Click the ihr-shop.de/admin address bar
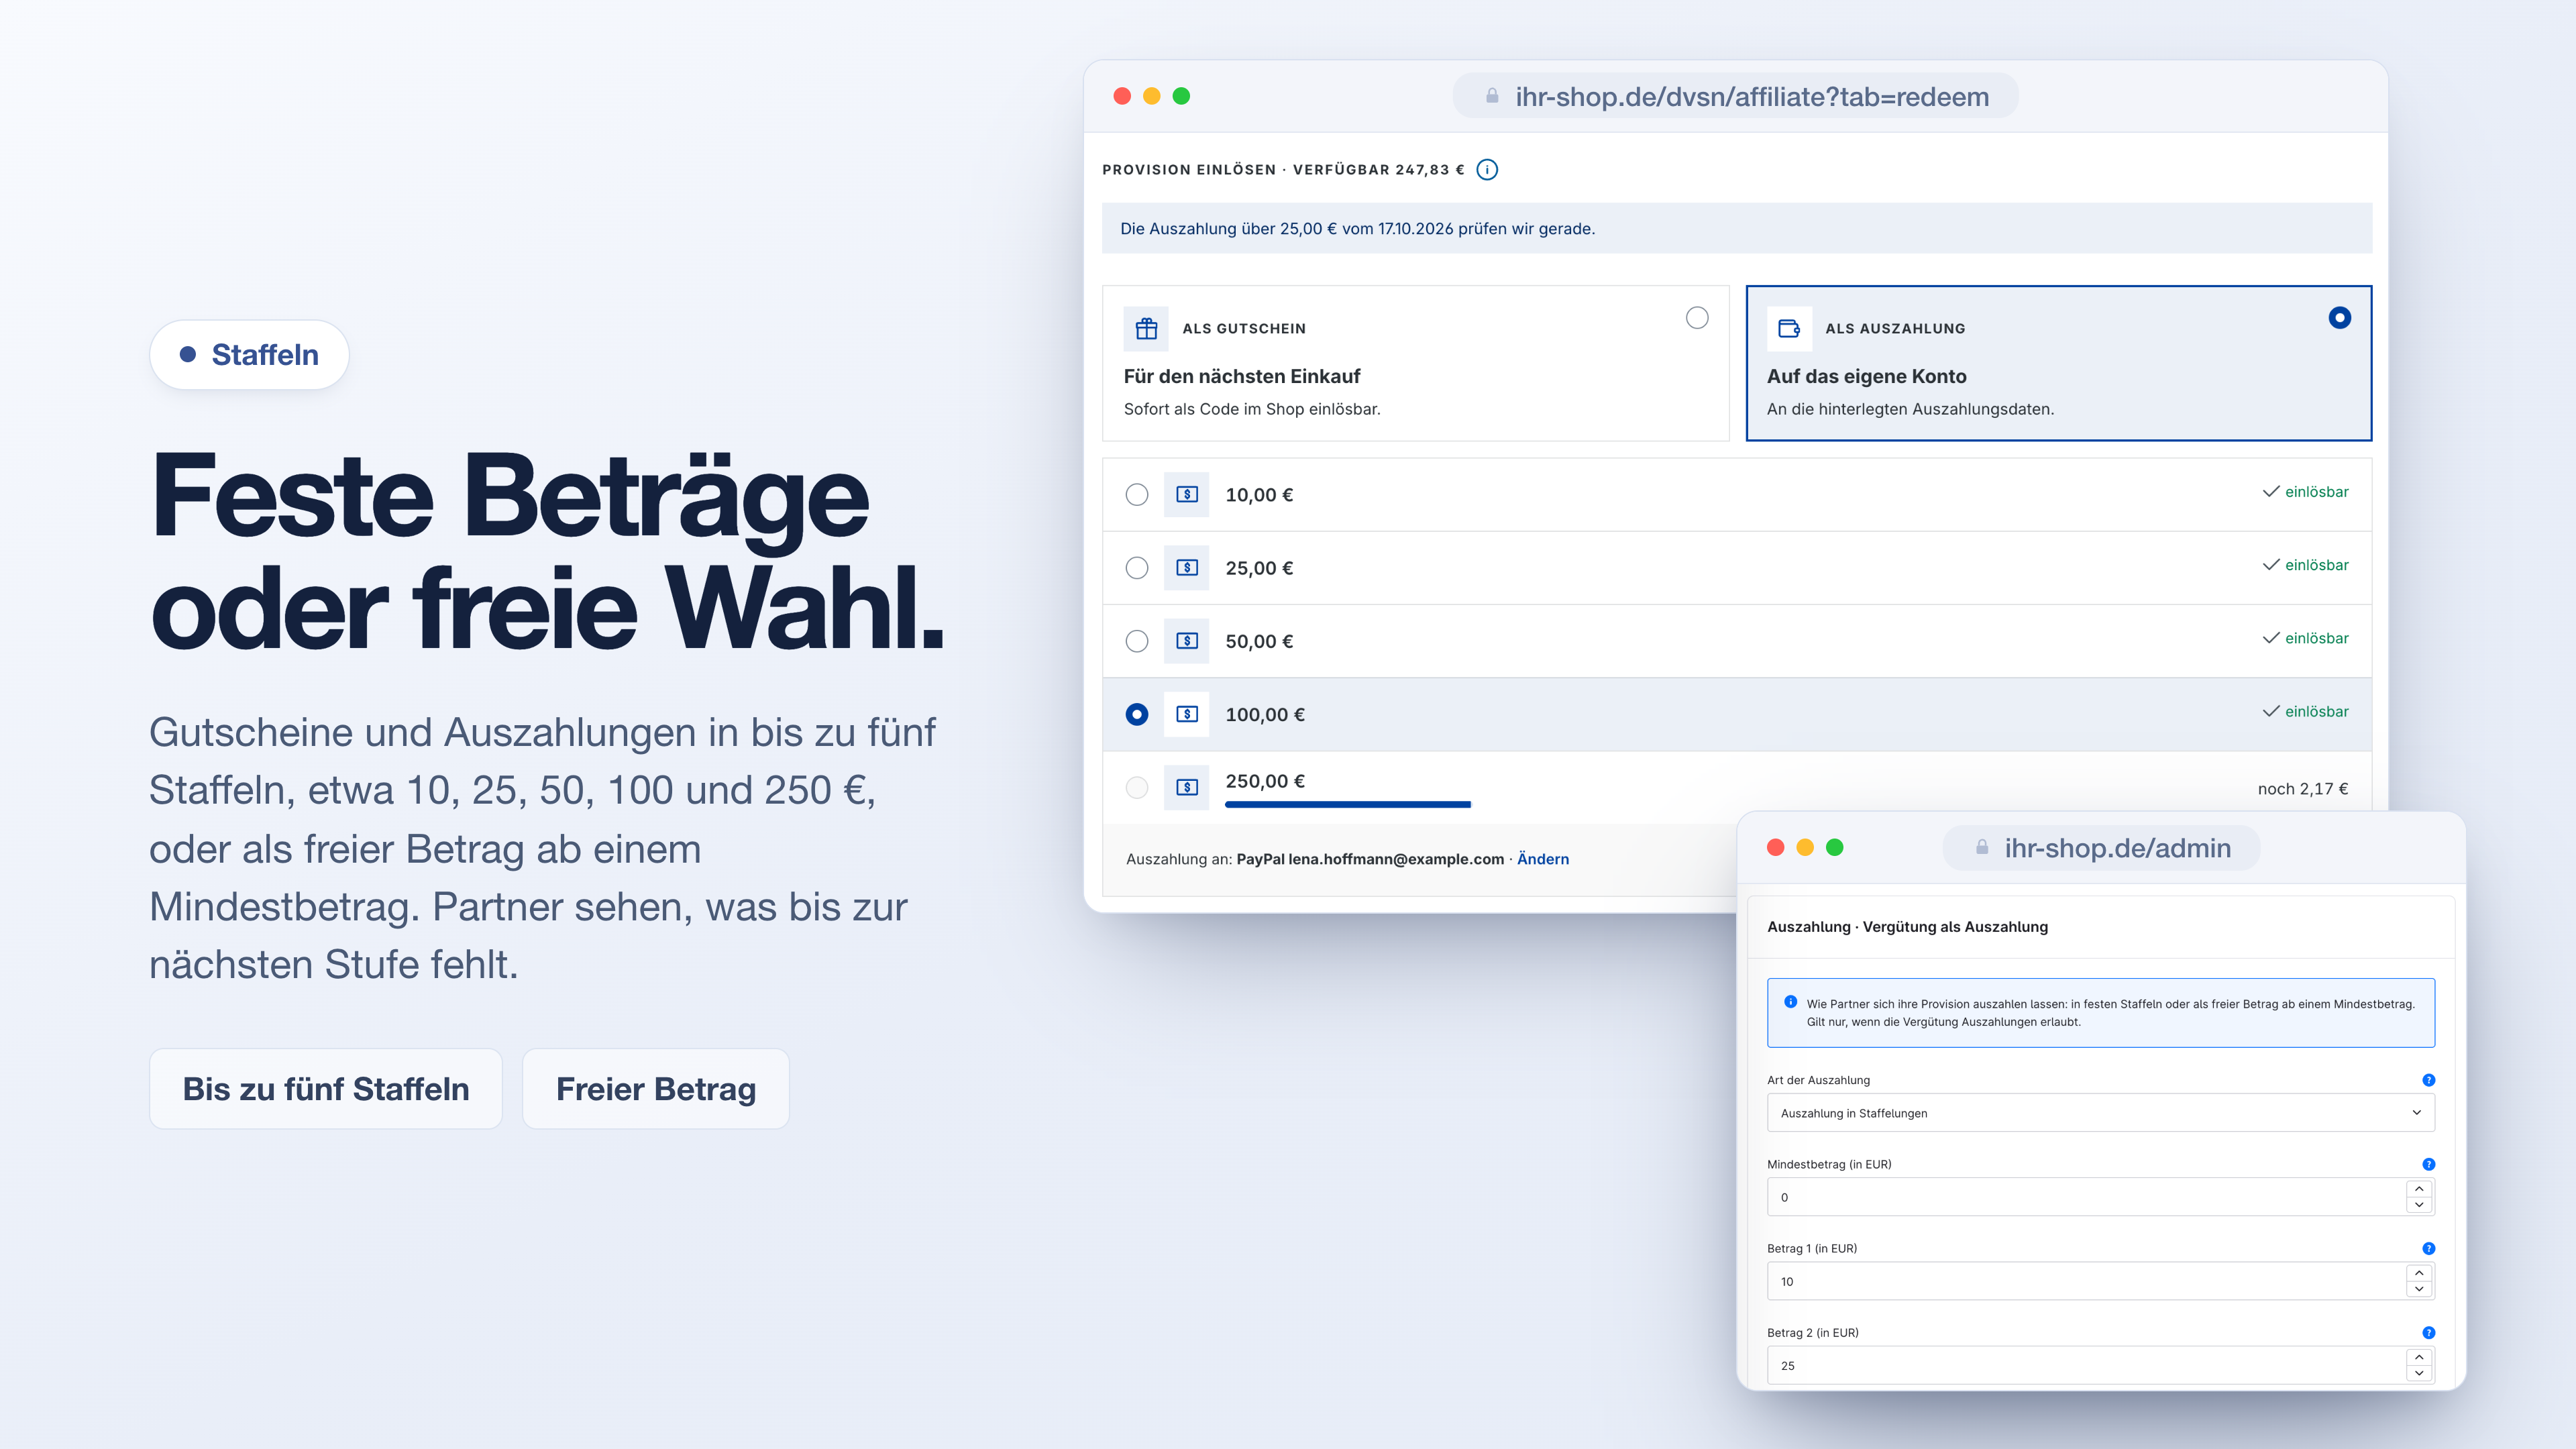 [x=2101, y=848]
